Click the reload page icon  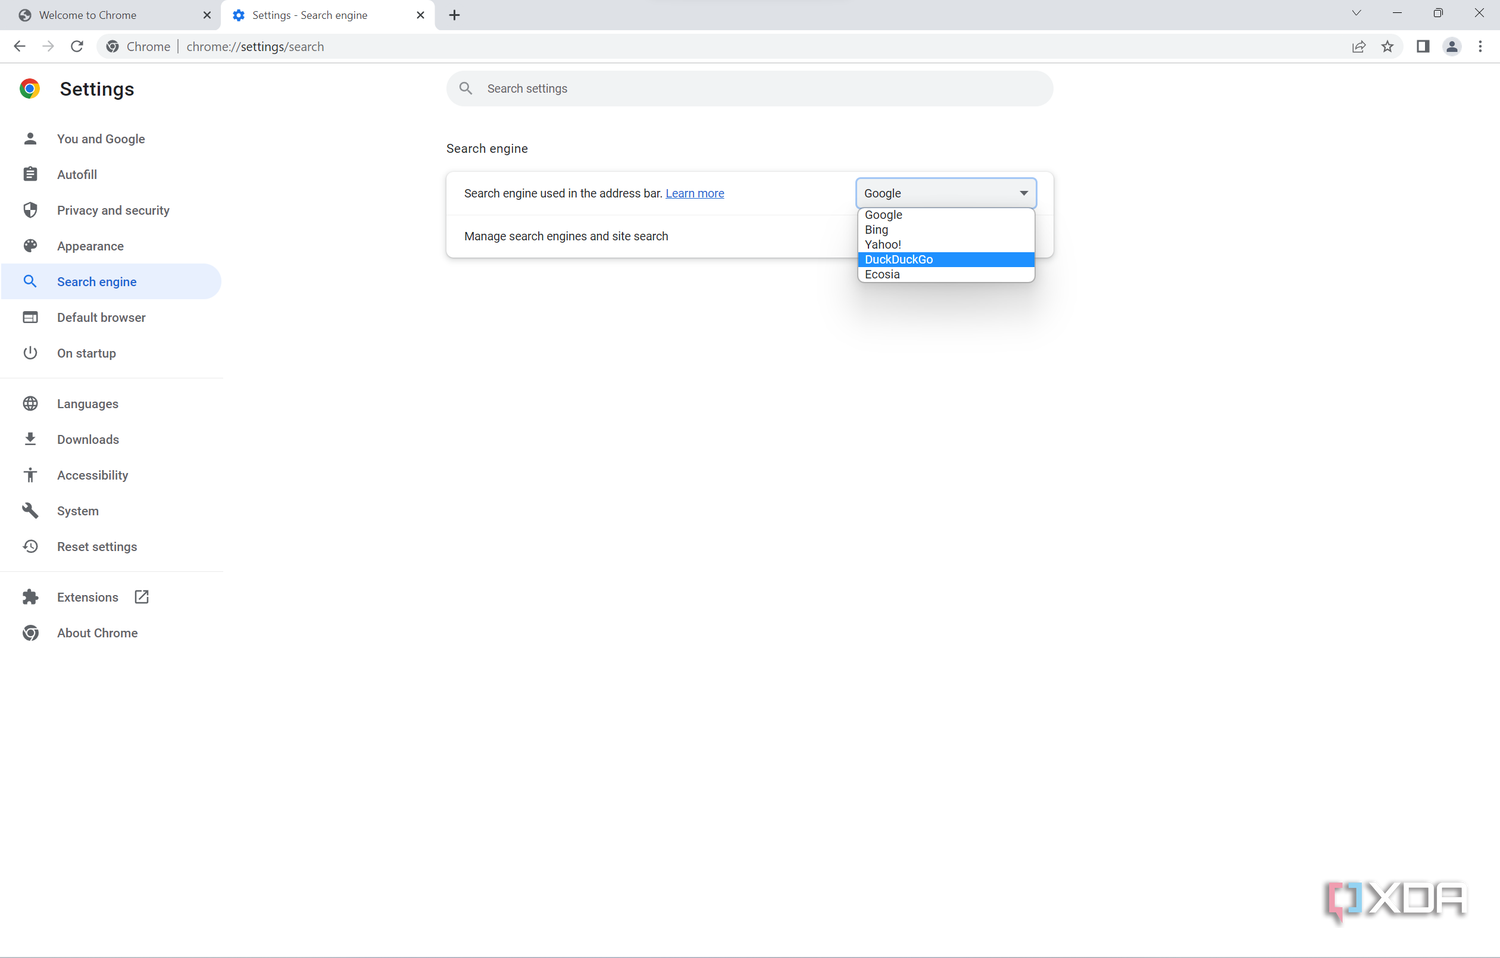(x=77, y=46)
